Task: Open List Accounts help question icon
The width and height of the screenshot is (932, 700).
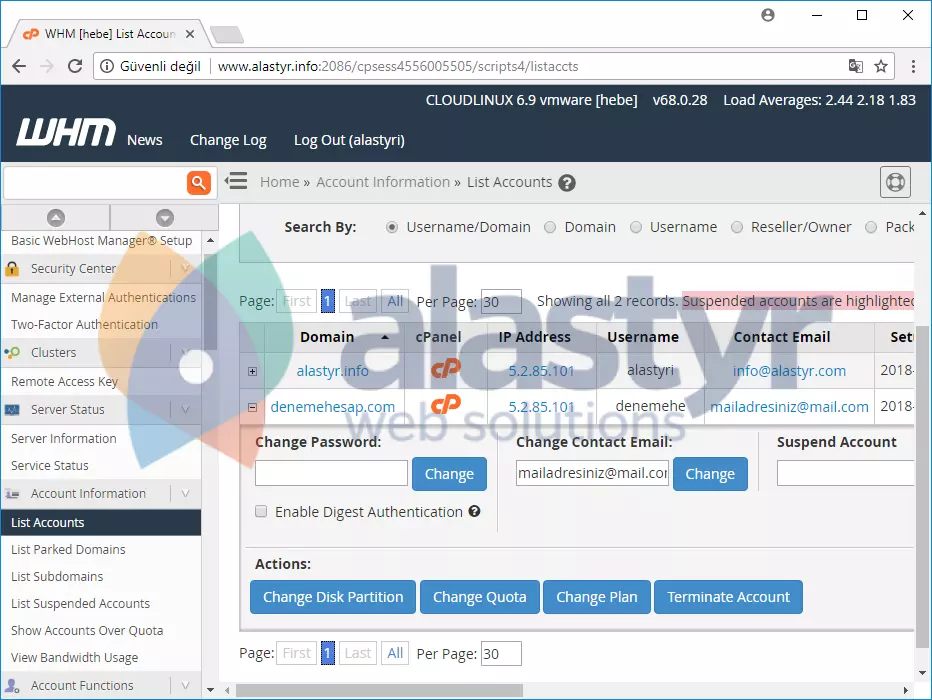Action: pos(567,183)
